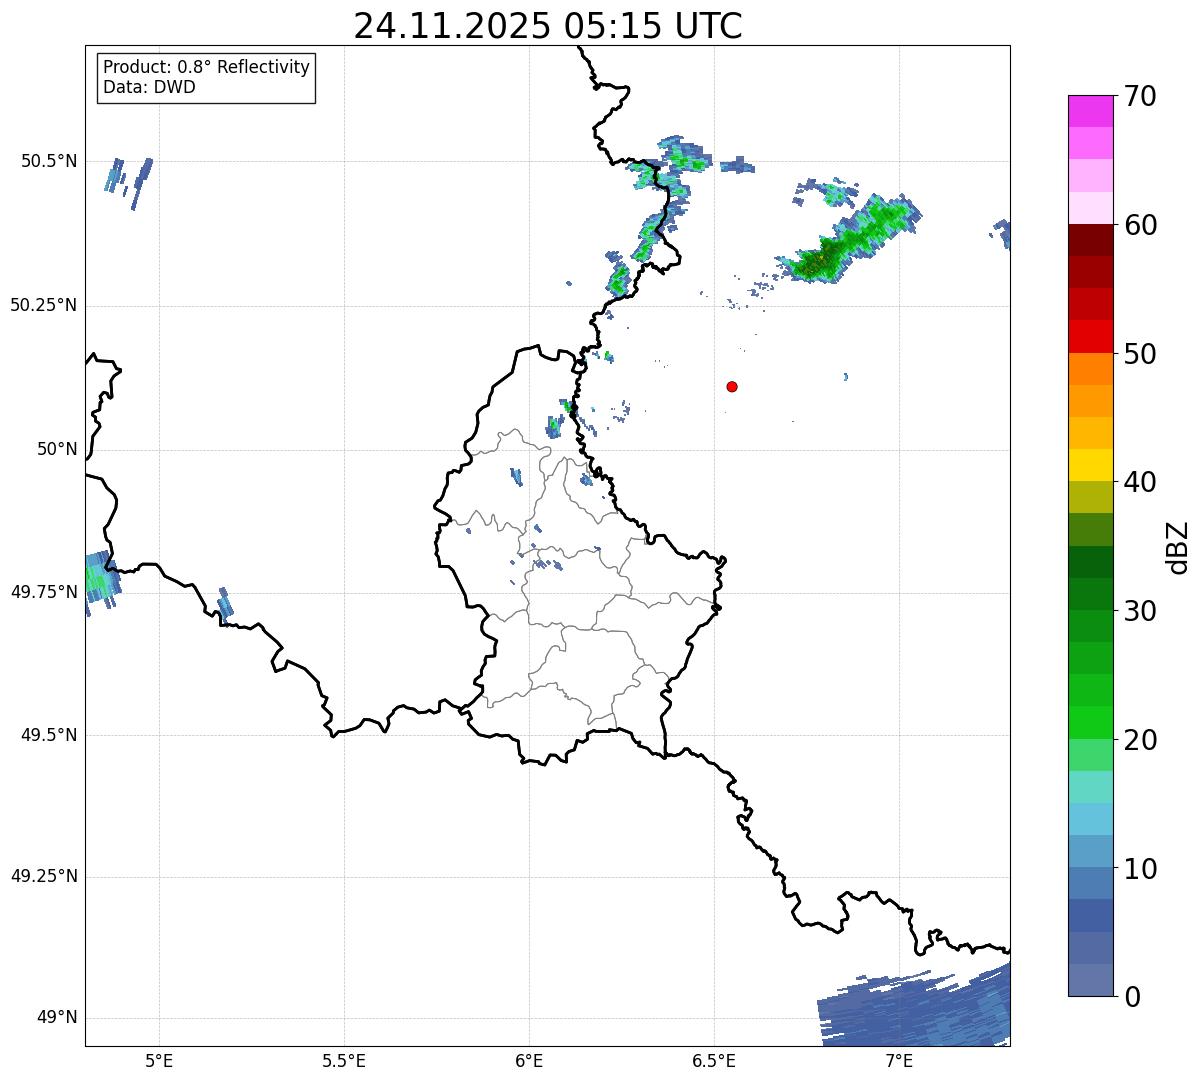Screen dimensions: 1202x1081
Task: Click the colorbar tick label 40
Action: 1139,482
